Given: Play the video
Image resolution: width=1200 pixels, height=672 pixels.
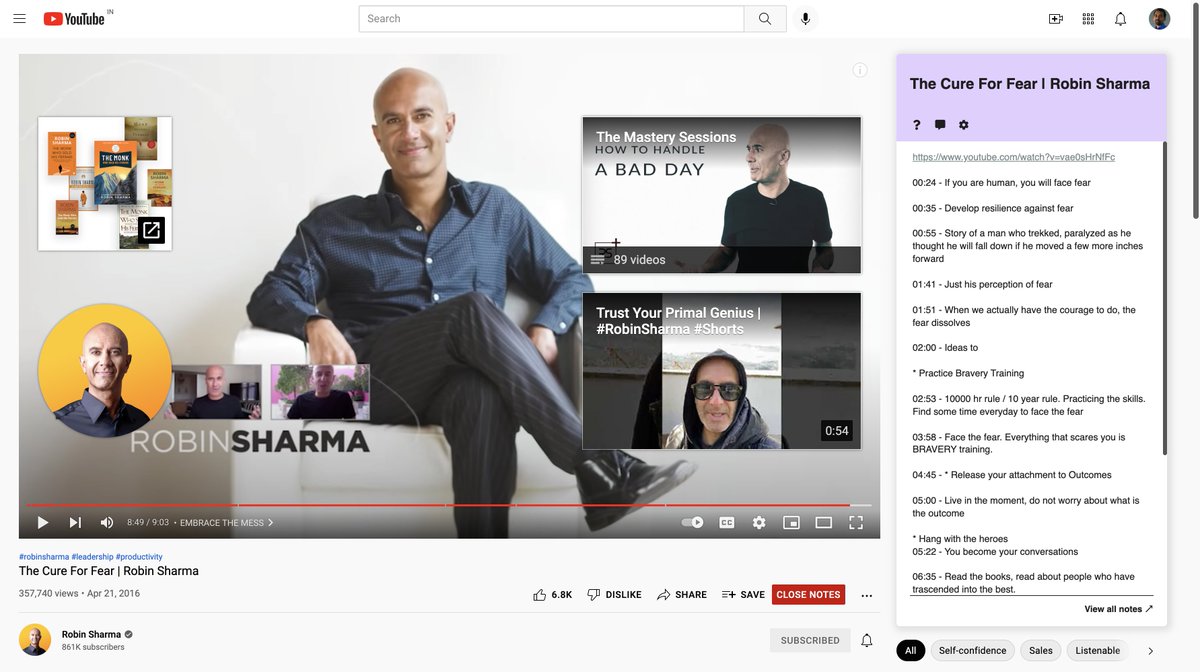Looking at the screenshot, I should tap(43, 522).
